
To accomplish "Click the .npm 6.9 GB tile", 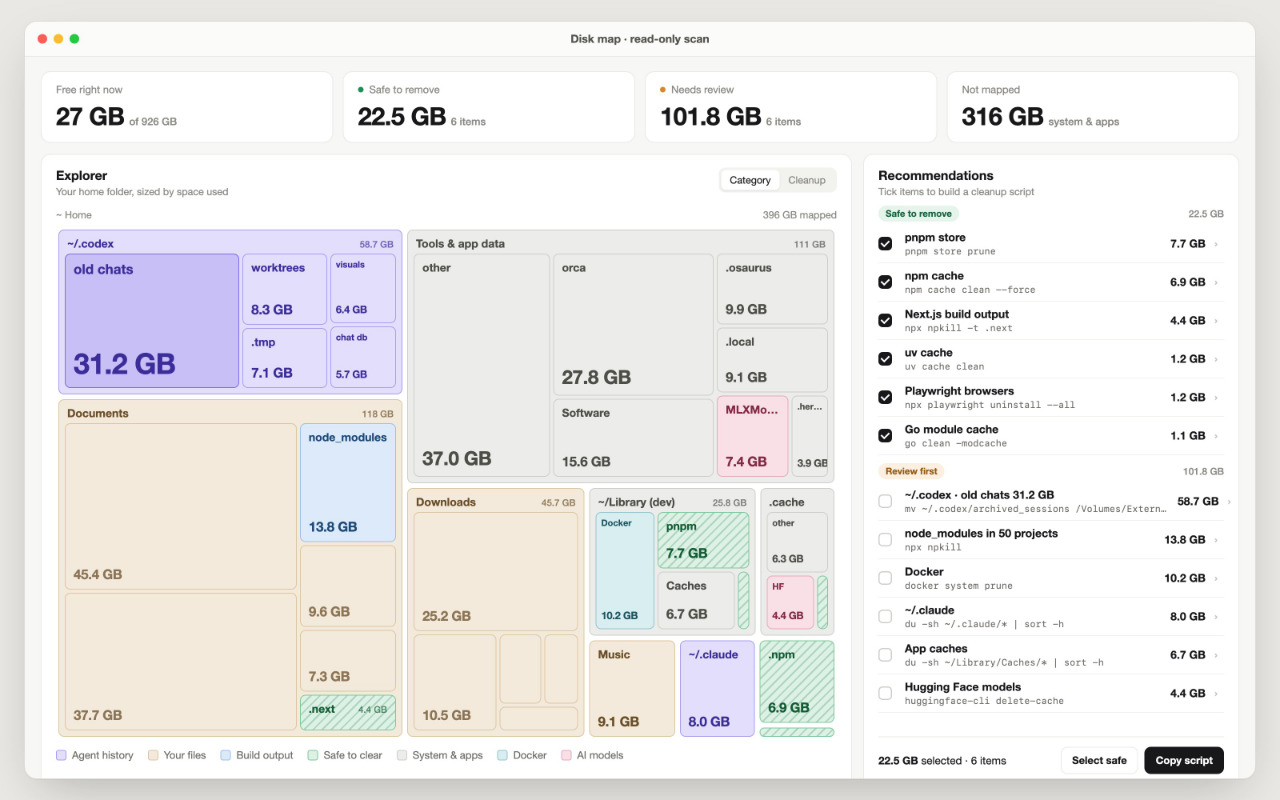I will coord(797,681).
